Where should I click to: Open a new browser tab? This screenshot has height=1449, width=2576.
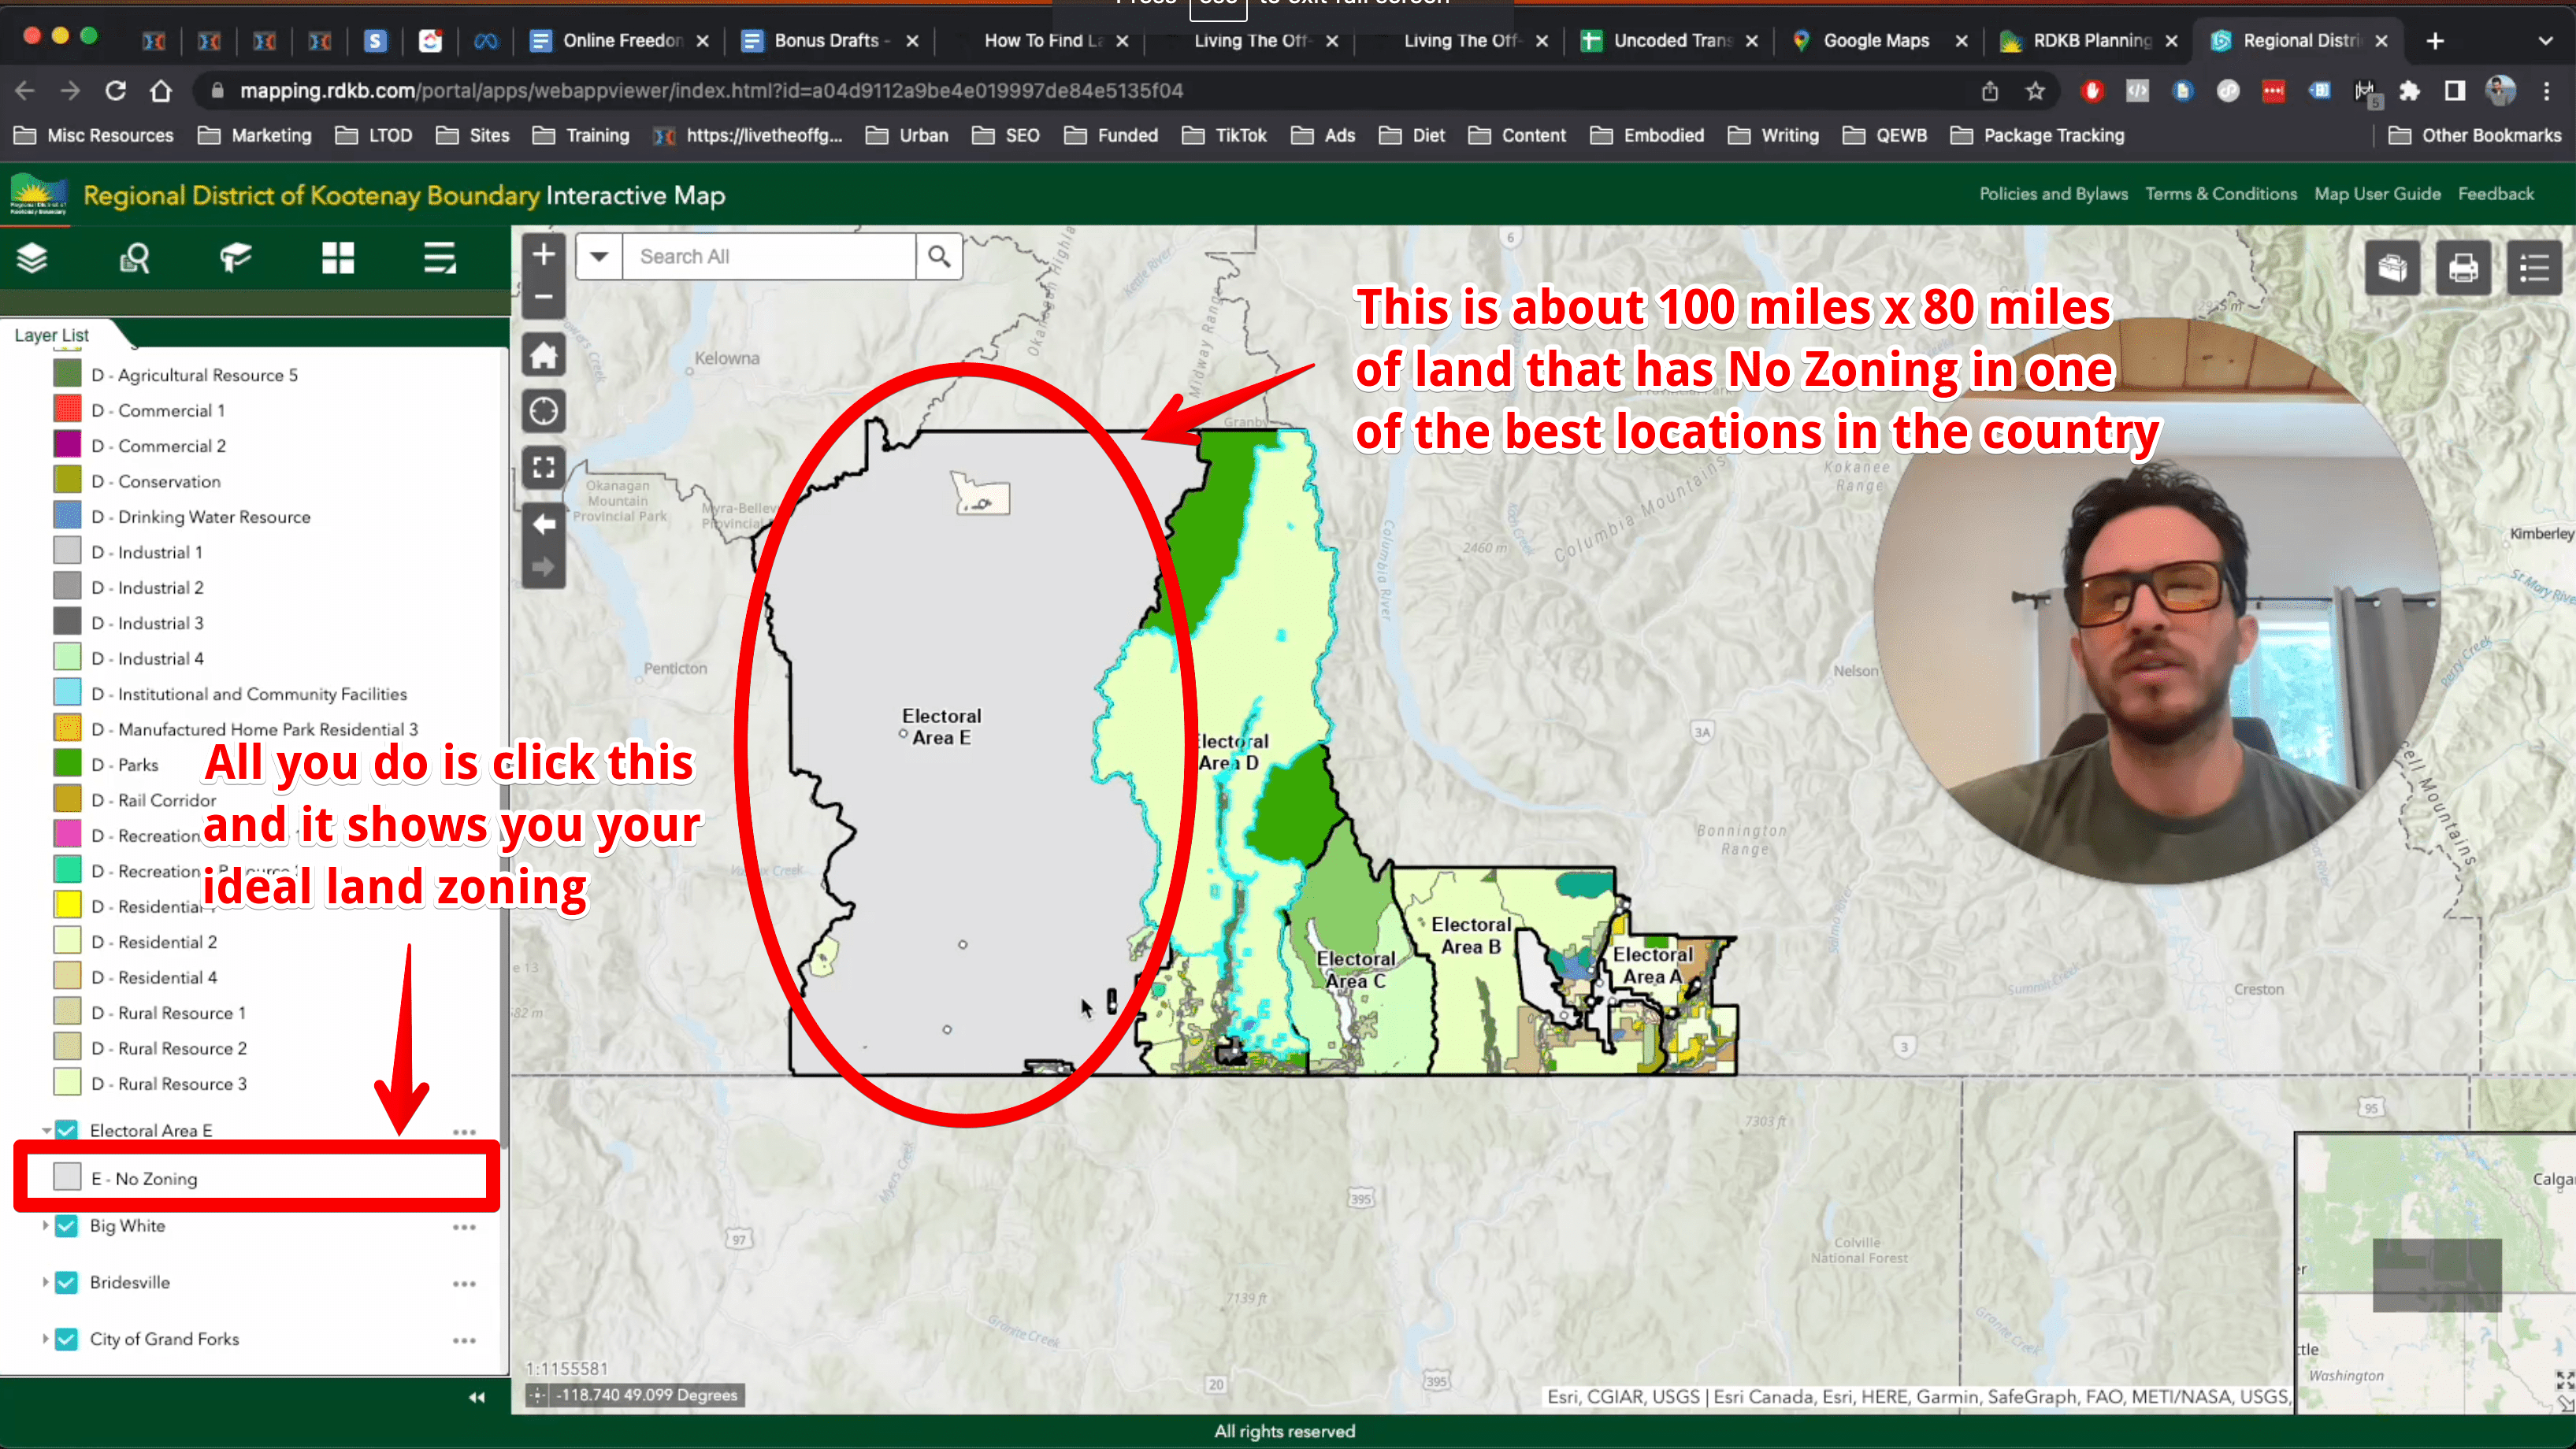2435,41
